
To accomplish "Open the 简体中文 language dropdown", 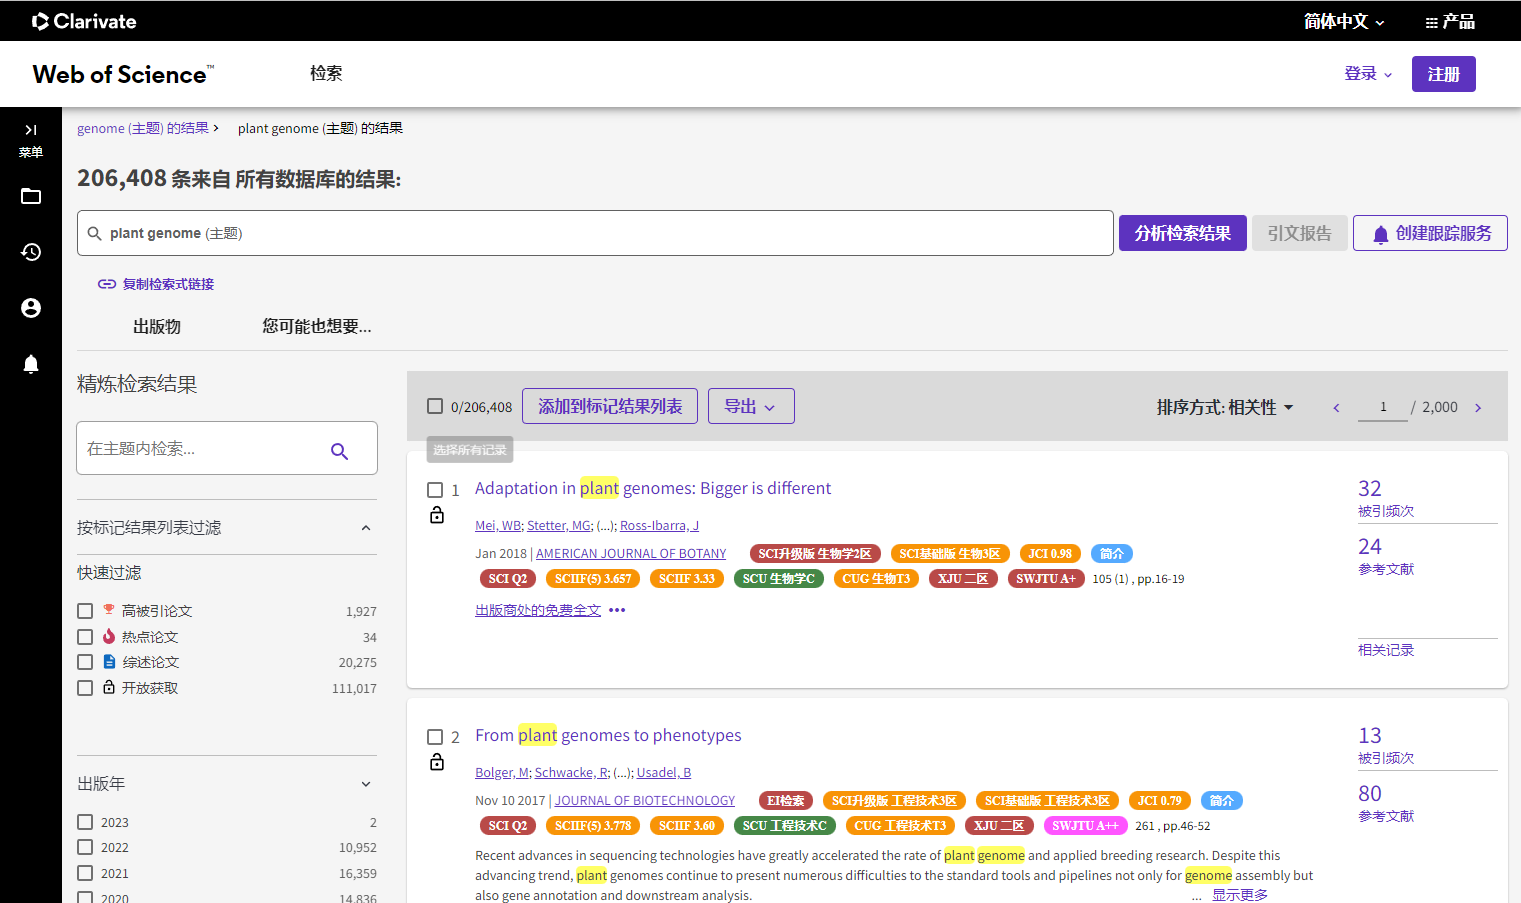I will pos(1344,21).
